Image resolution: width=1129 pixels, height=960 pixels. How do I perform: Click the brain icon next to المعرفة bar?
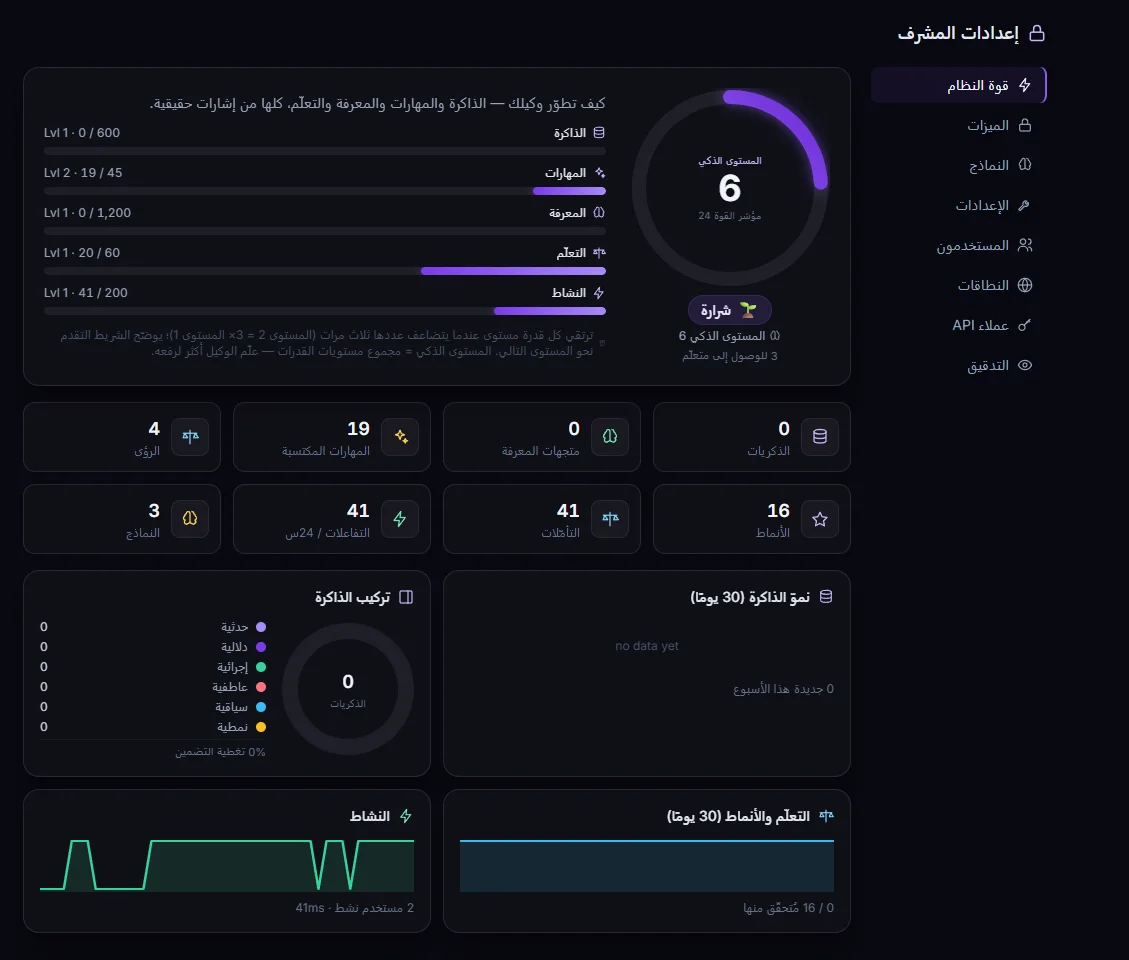(x=599, y=212)
